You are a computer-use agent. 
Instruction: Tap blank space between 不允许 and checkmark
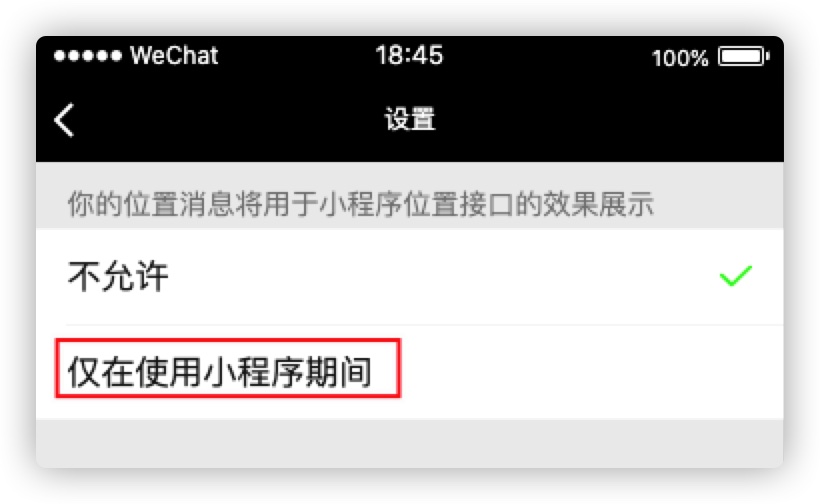(x=445, y=276)
